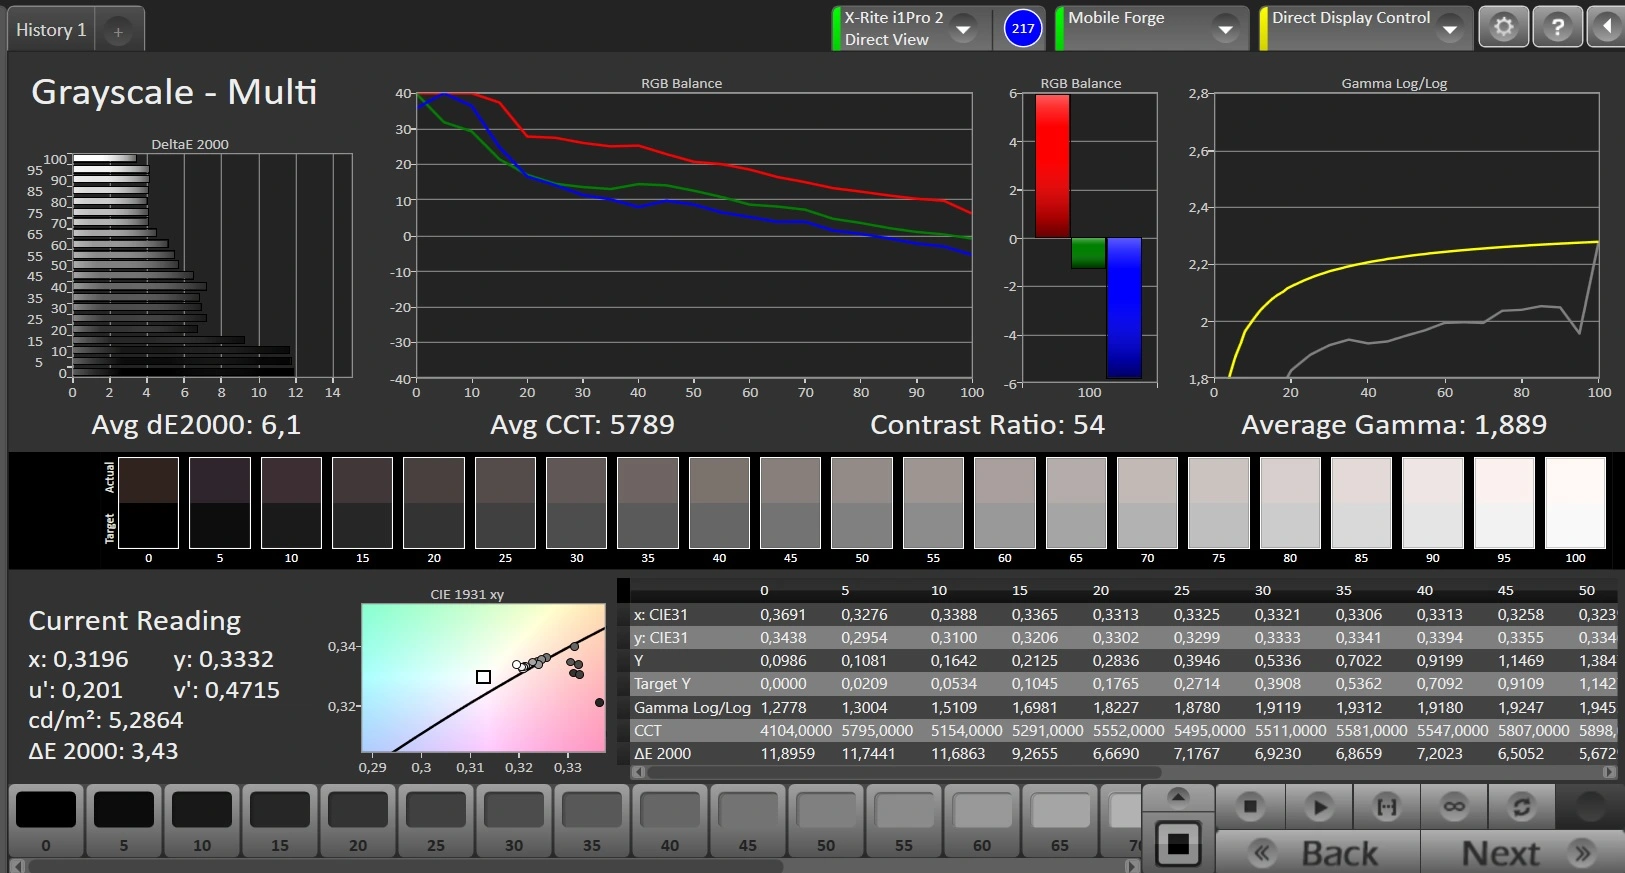
Task: Click the Avg CCT: 5789 readout
Action: 582,425
